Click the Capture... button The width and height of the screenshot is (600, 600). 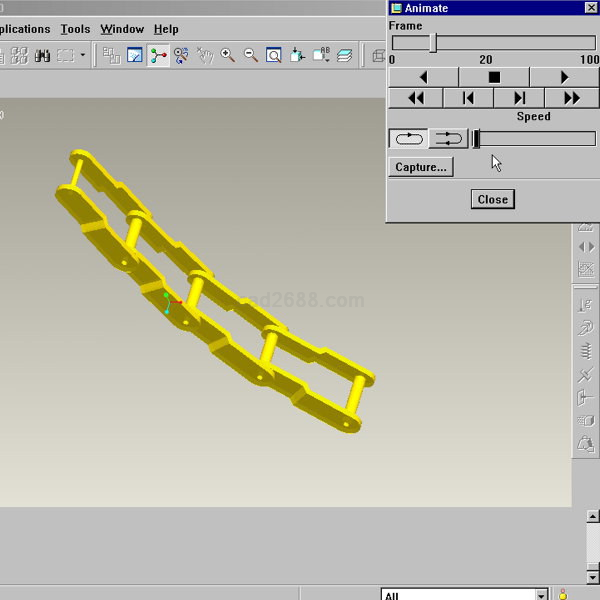[x=421, y=167]
